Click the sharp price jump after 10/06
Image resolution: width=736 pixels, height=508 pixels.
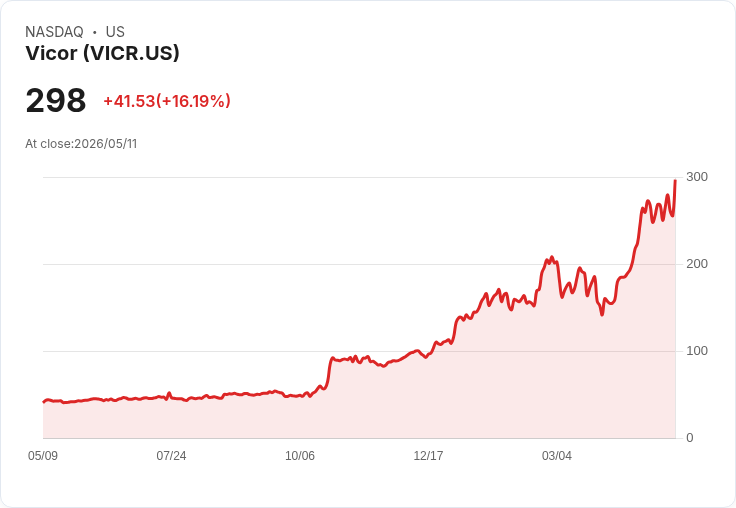329,371
